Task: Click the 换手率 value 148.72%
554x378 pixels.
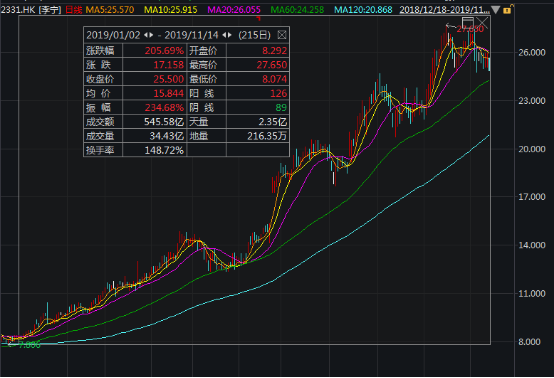Action: coord(164,150)
